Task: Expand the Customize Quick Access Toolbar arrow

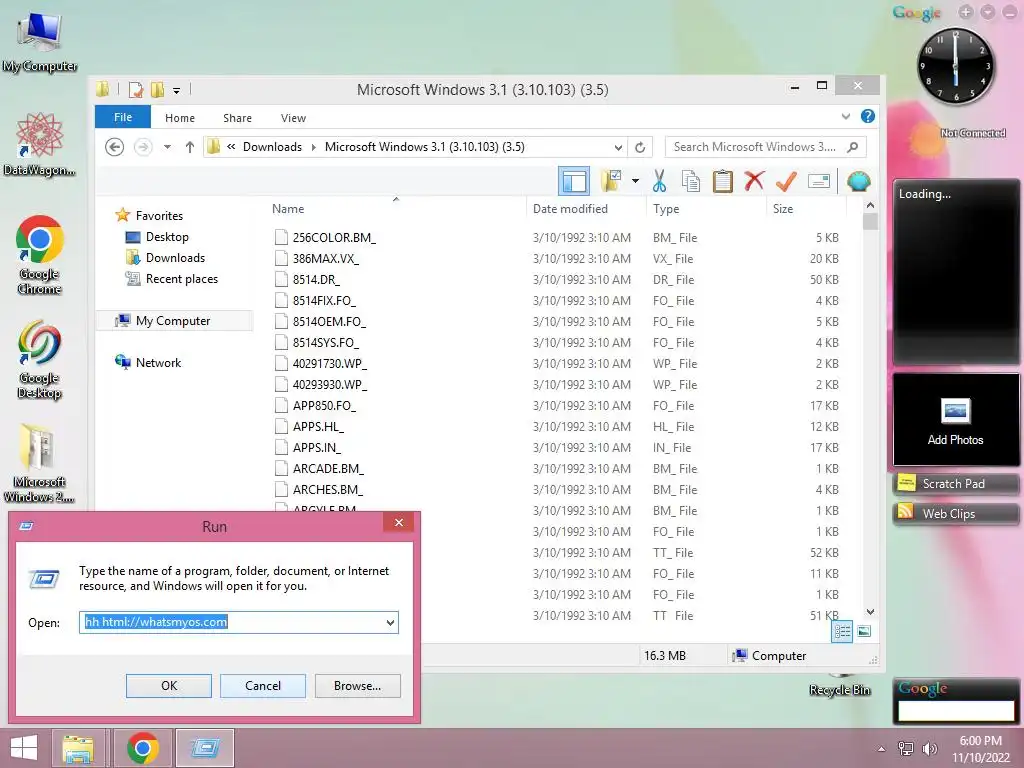Action: pyautogui.click(x=176, y=90)
